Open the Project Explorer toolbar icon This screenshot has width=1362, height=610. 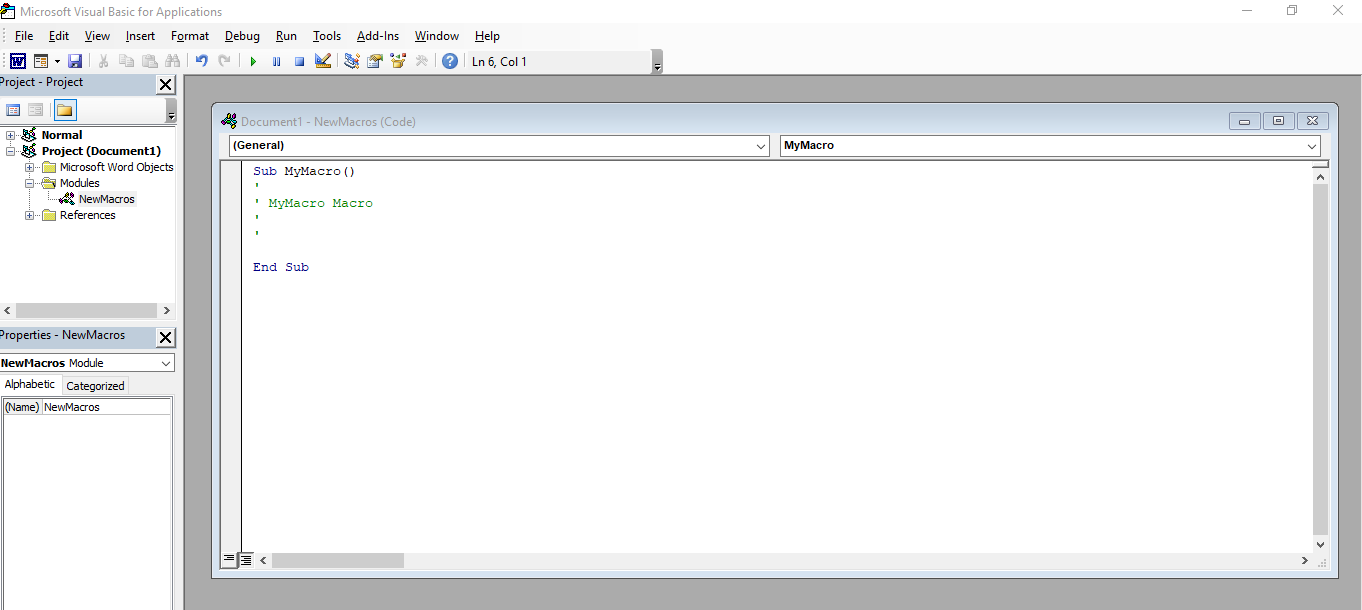click(x=352, y=61)
